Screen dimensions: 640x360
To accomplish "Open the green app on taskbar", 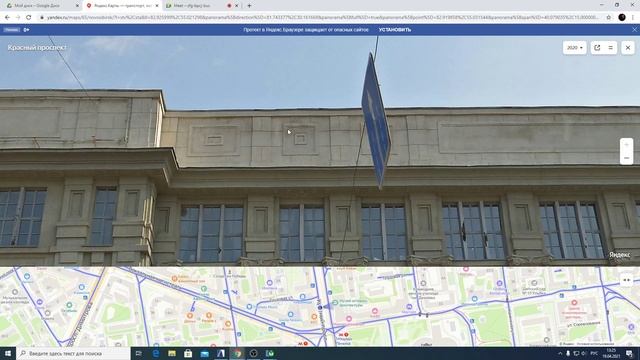I will (270, 353).
